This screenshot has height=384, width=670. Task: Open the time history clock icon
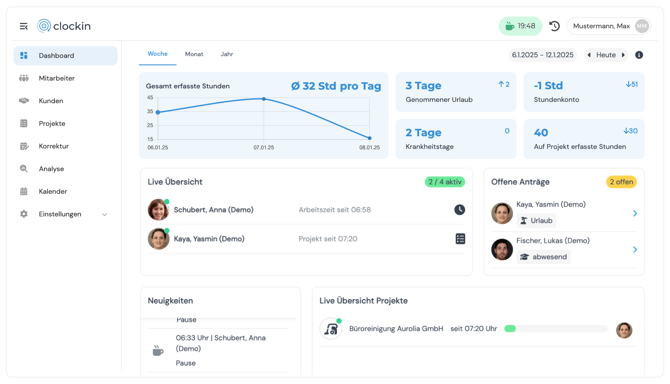[x=554, y=26]
